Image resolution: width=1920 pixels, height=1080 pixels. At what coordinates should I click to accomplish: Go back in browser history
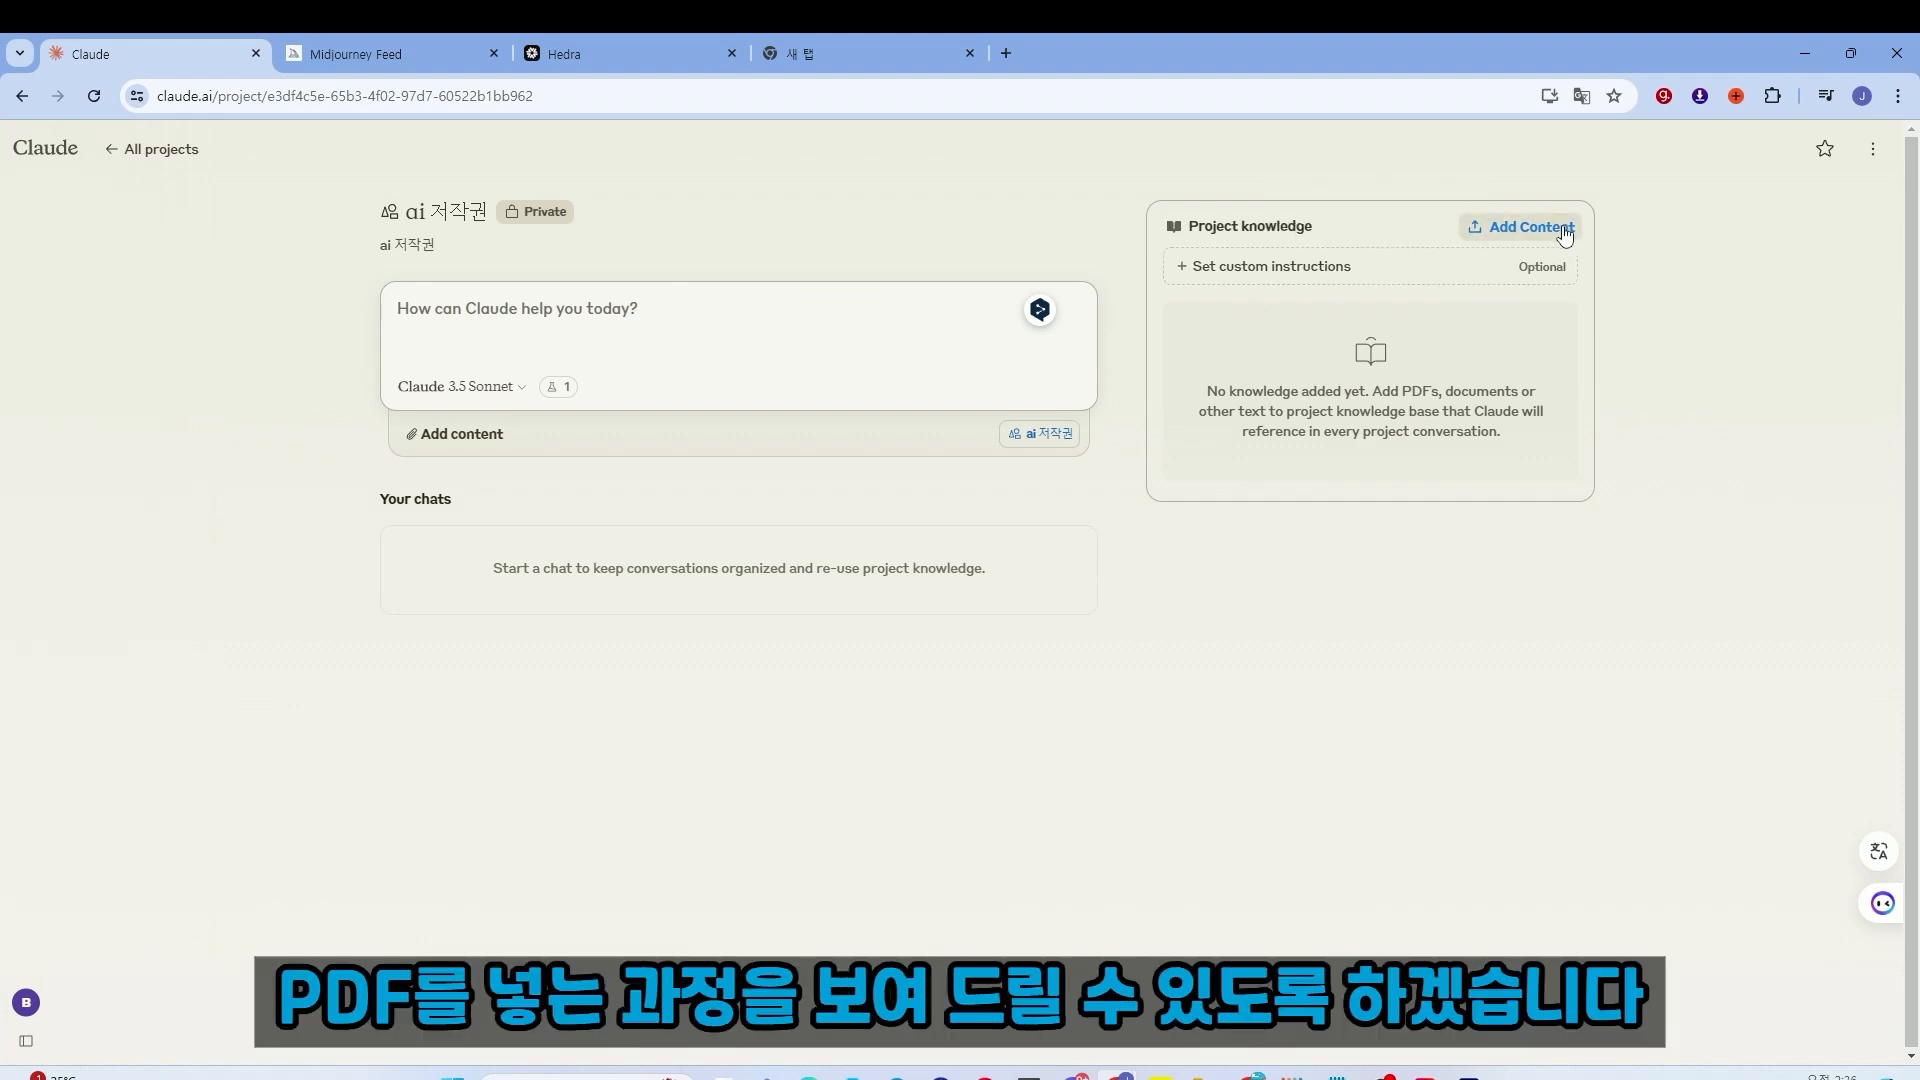pos(22,96)
